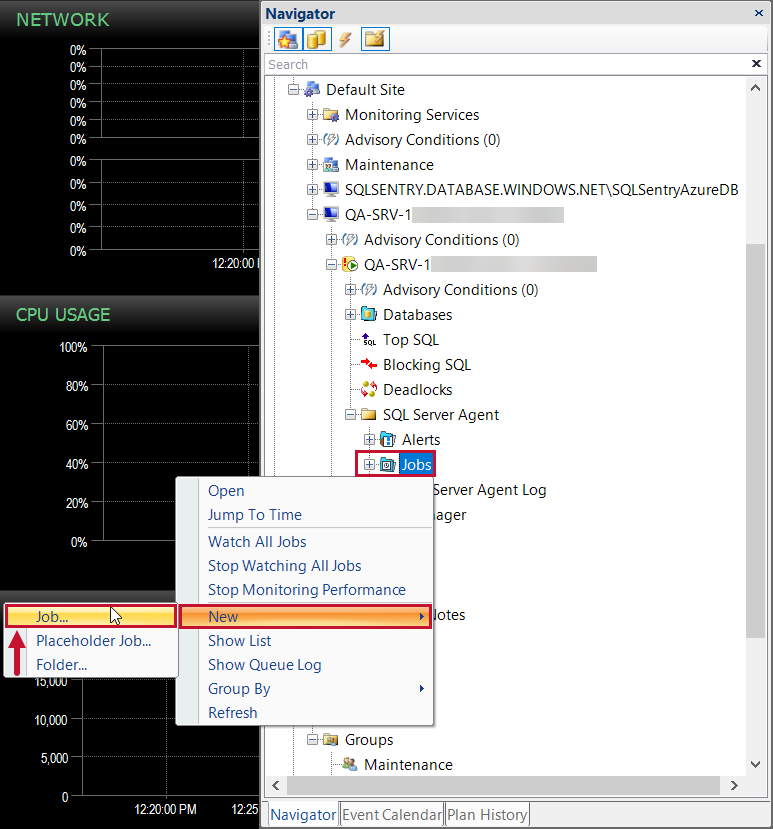Click the Blocking SQL arrows icon
Image resolution: width=773 pixels, height=829 pixels.
[x=369, y=364]
